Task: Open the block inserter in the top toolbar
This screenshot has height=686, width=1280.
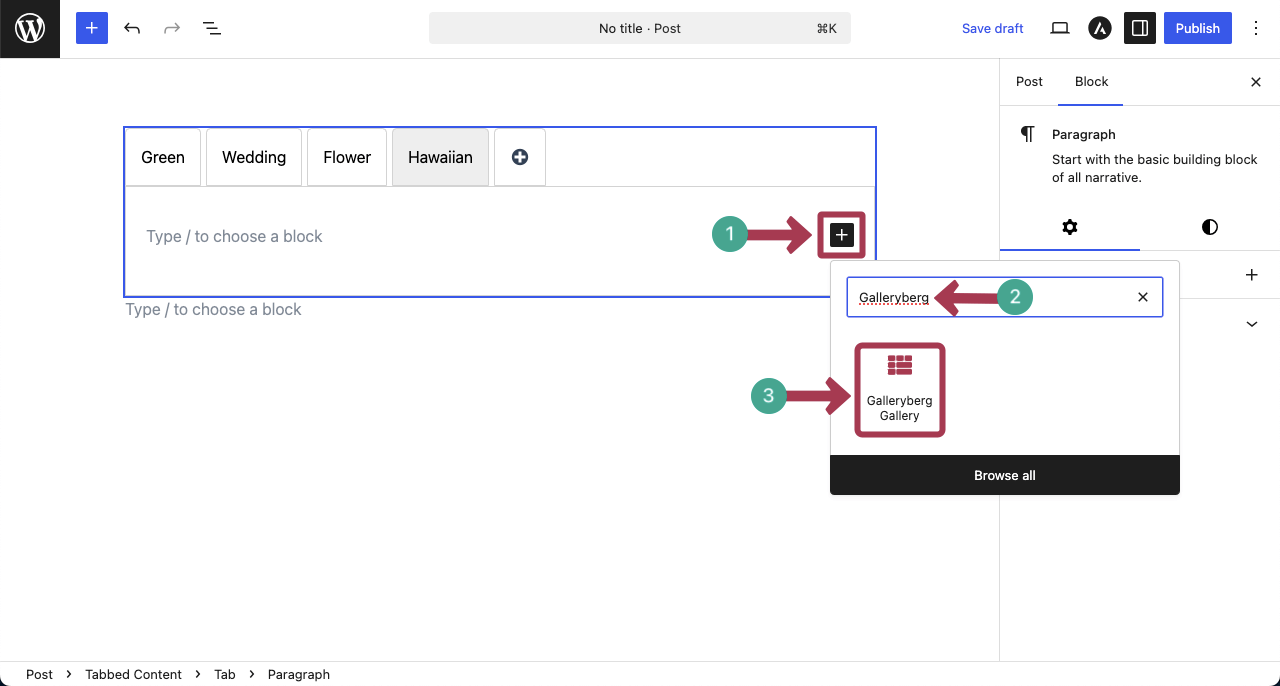Action: (x=92, y=28)
